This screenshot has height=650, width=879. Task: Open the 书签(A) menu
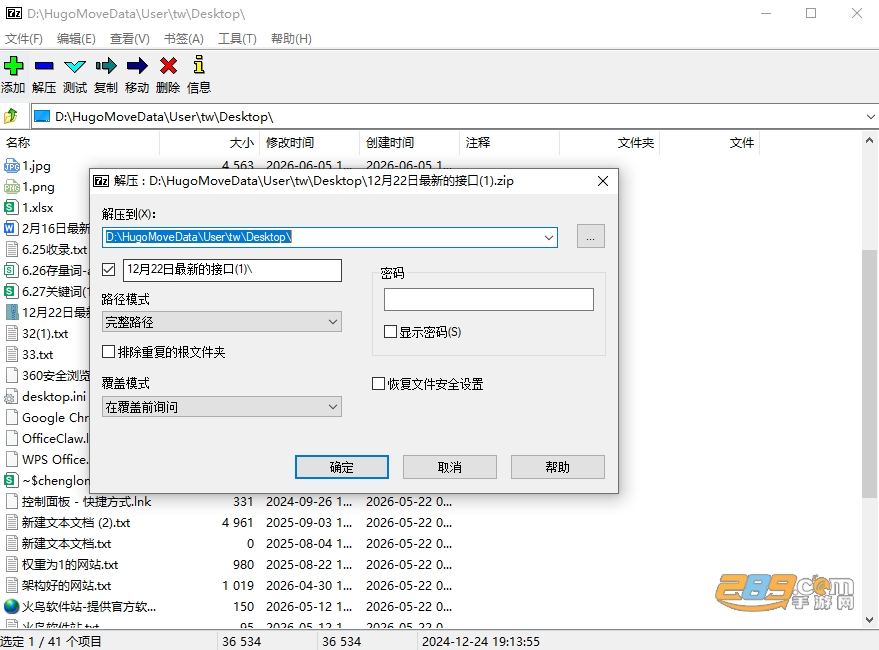183,39
